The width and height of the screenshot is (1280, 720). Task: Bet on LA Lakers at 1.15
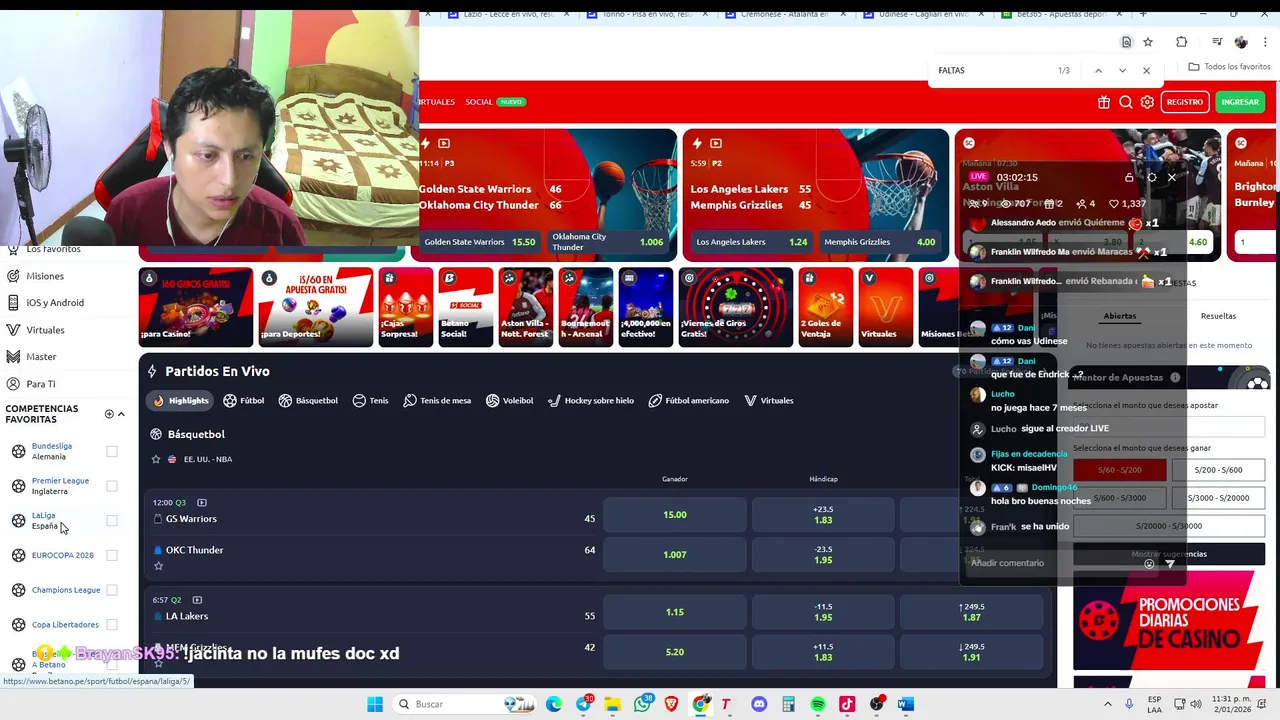coord(675,612)
